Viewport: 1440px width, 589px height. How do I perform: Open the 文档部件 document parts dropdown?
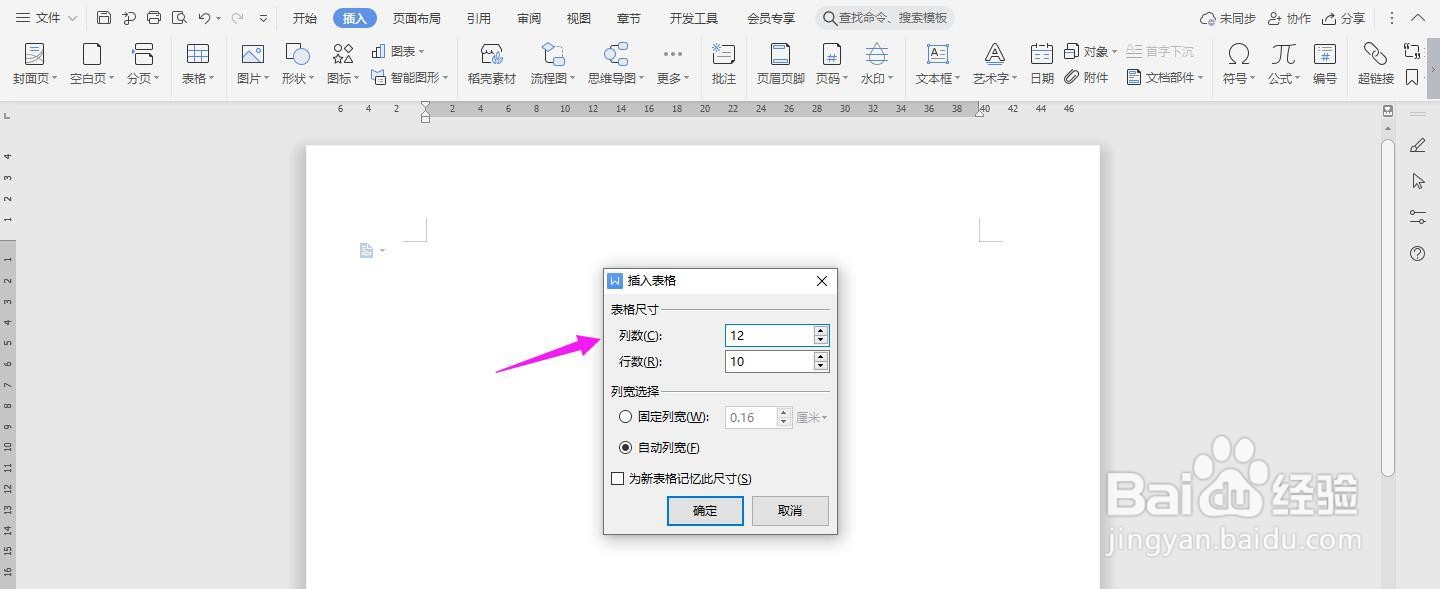point(1166,77)
